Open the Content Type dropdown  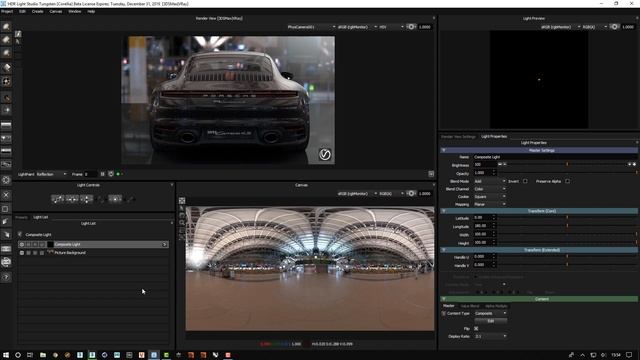coord(491,313)
